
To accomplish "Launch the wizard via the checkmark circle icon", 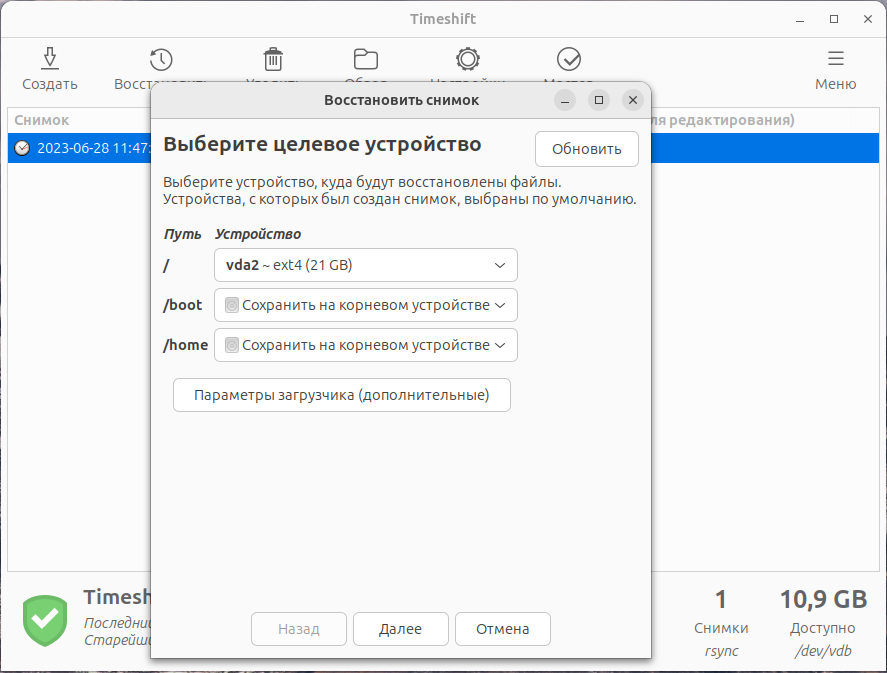I will click(x=569, y=59).
